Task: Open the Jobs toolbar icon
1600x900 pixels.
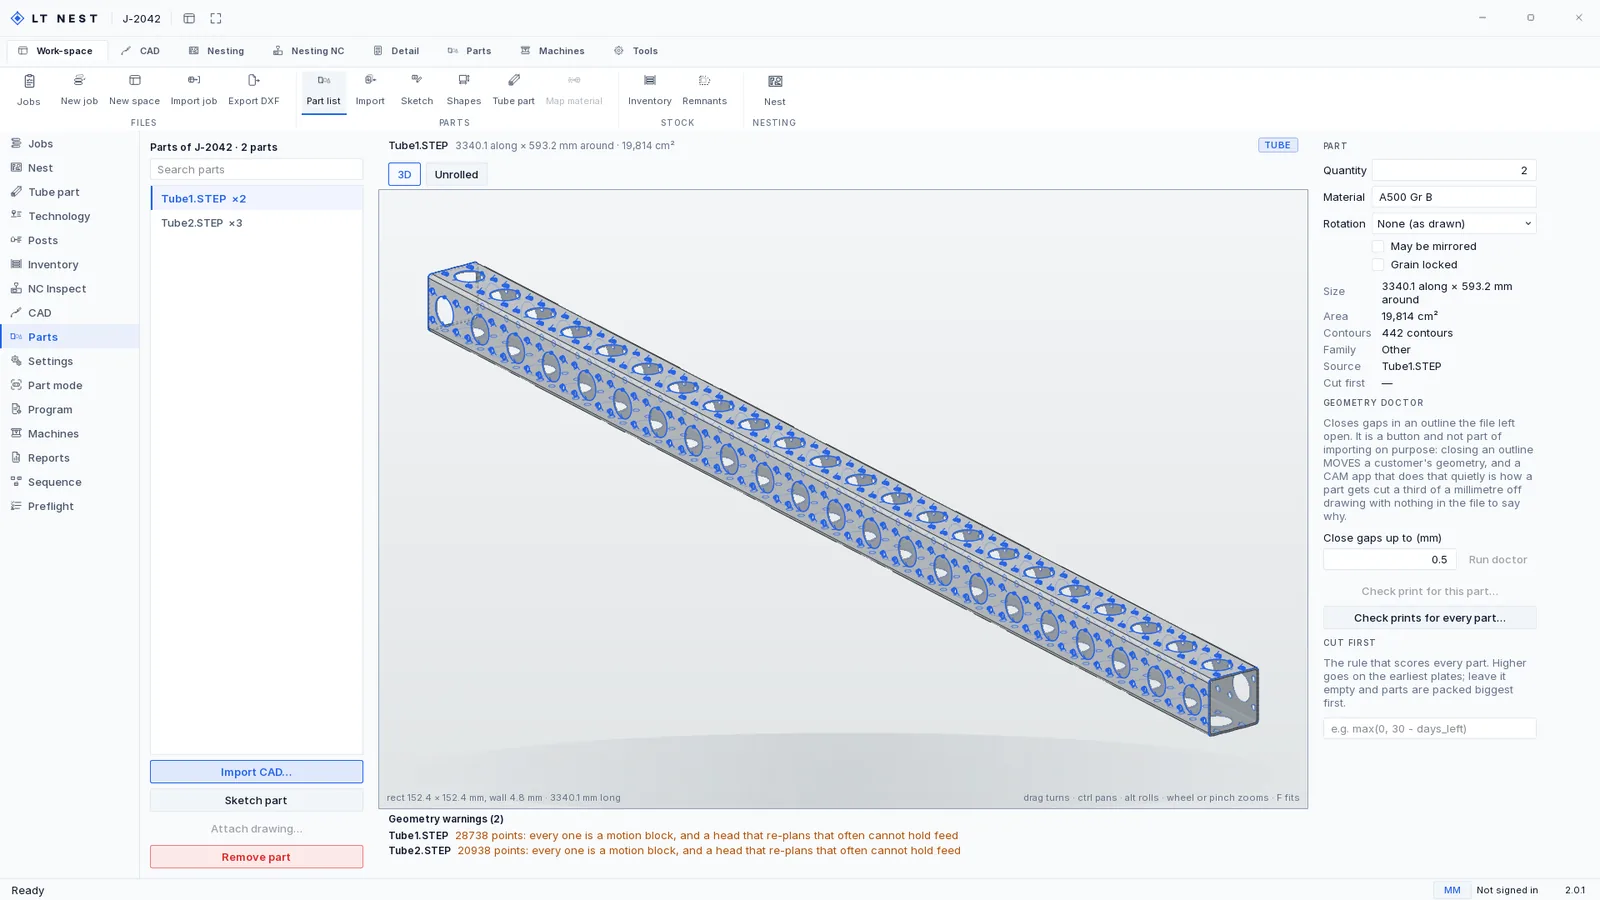Action: [29, 90]
